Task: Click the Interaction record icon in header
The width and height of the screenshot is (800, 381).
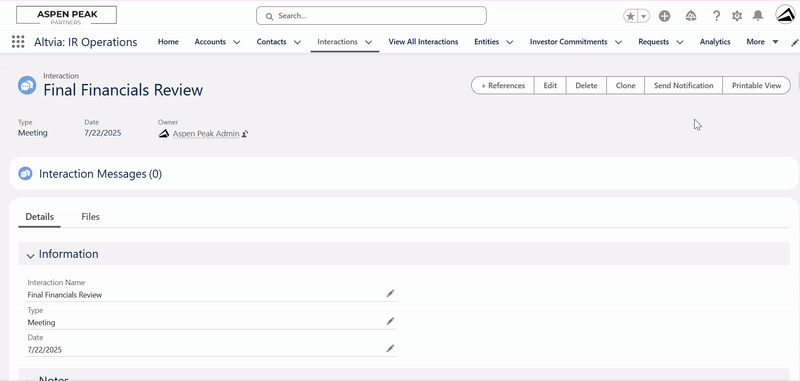Action: point(27,85)
